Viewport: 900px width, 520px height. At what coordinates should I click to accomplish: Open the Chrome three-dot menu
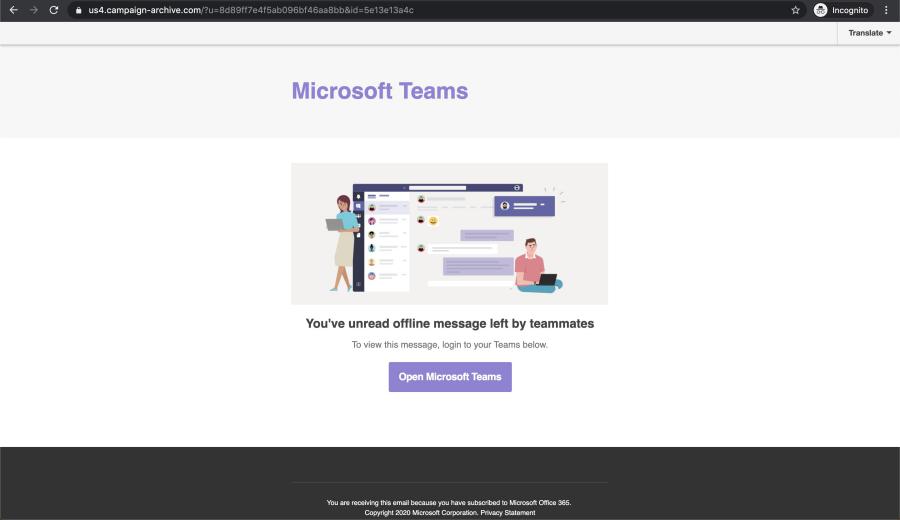tap(886, 10)
